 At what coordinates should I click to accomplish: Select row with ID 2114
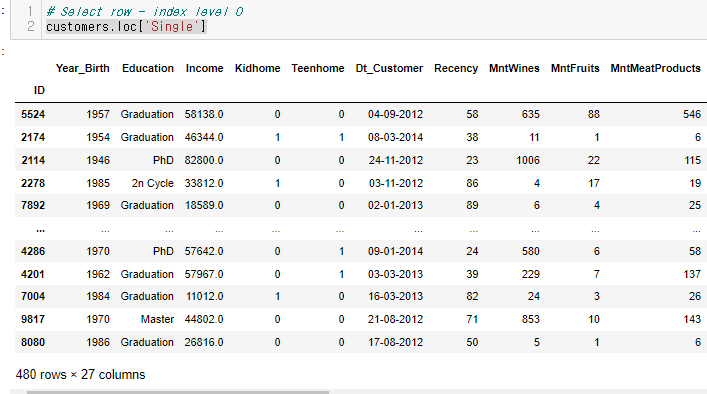pyautogui.click(x=361, y=160)
